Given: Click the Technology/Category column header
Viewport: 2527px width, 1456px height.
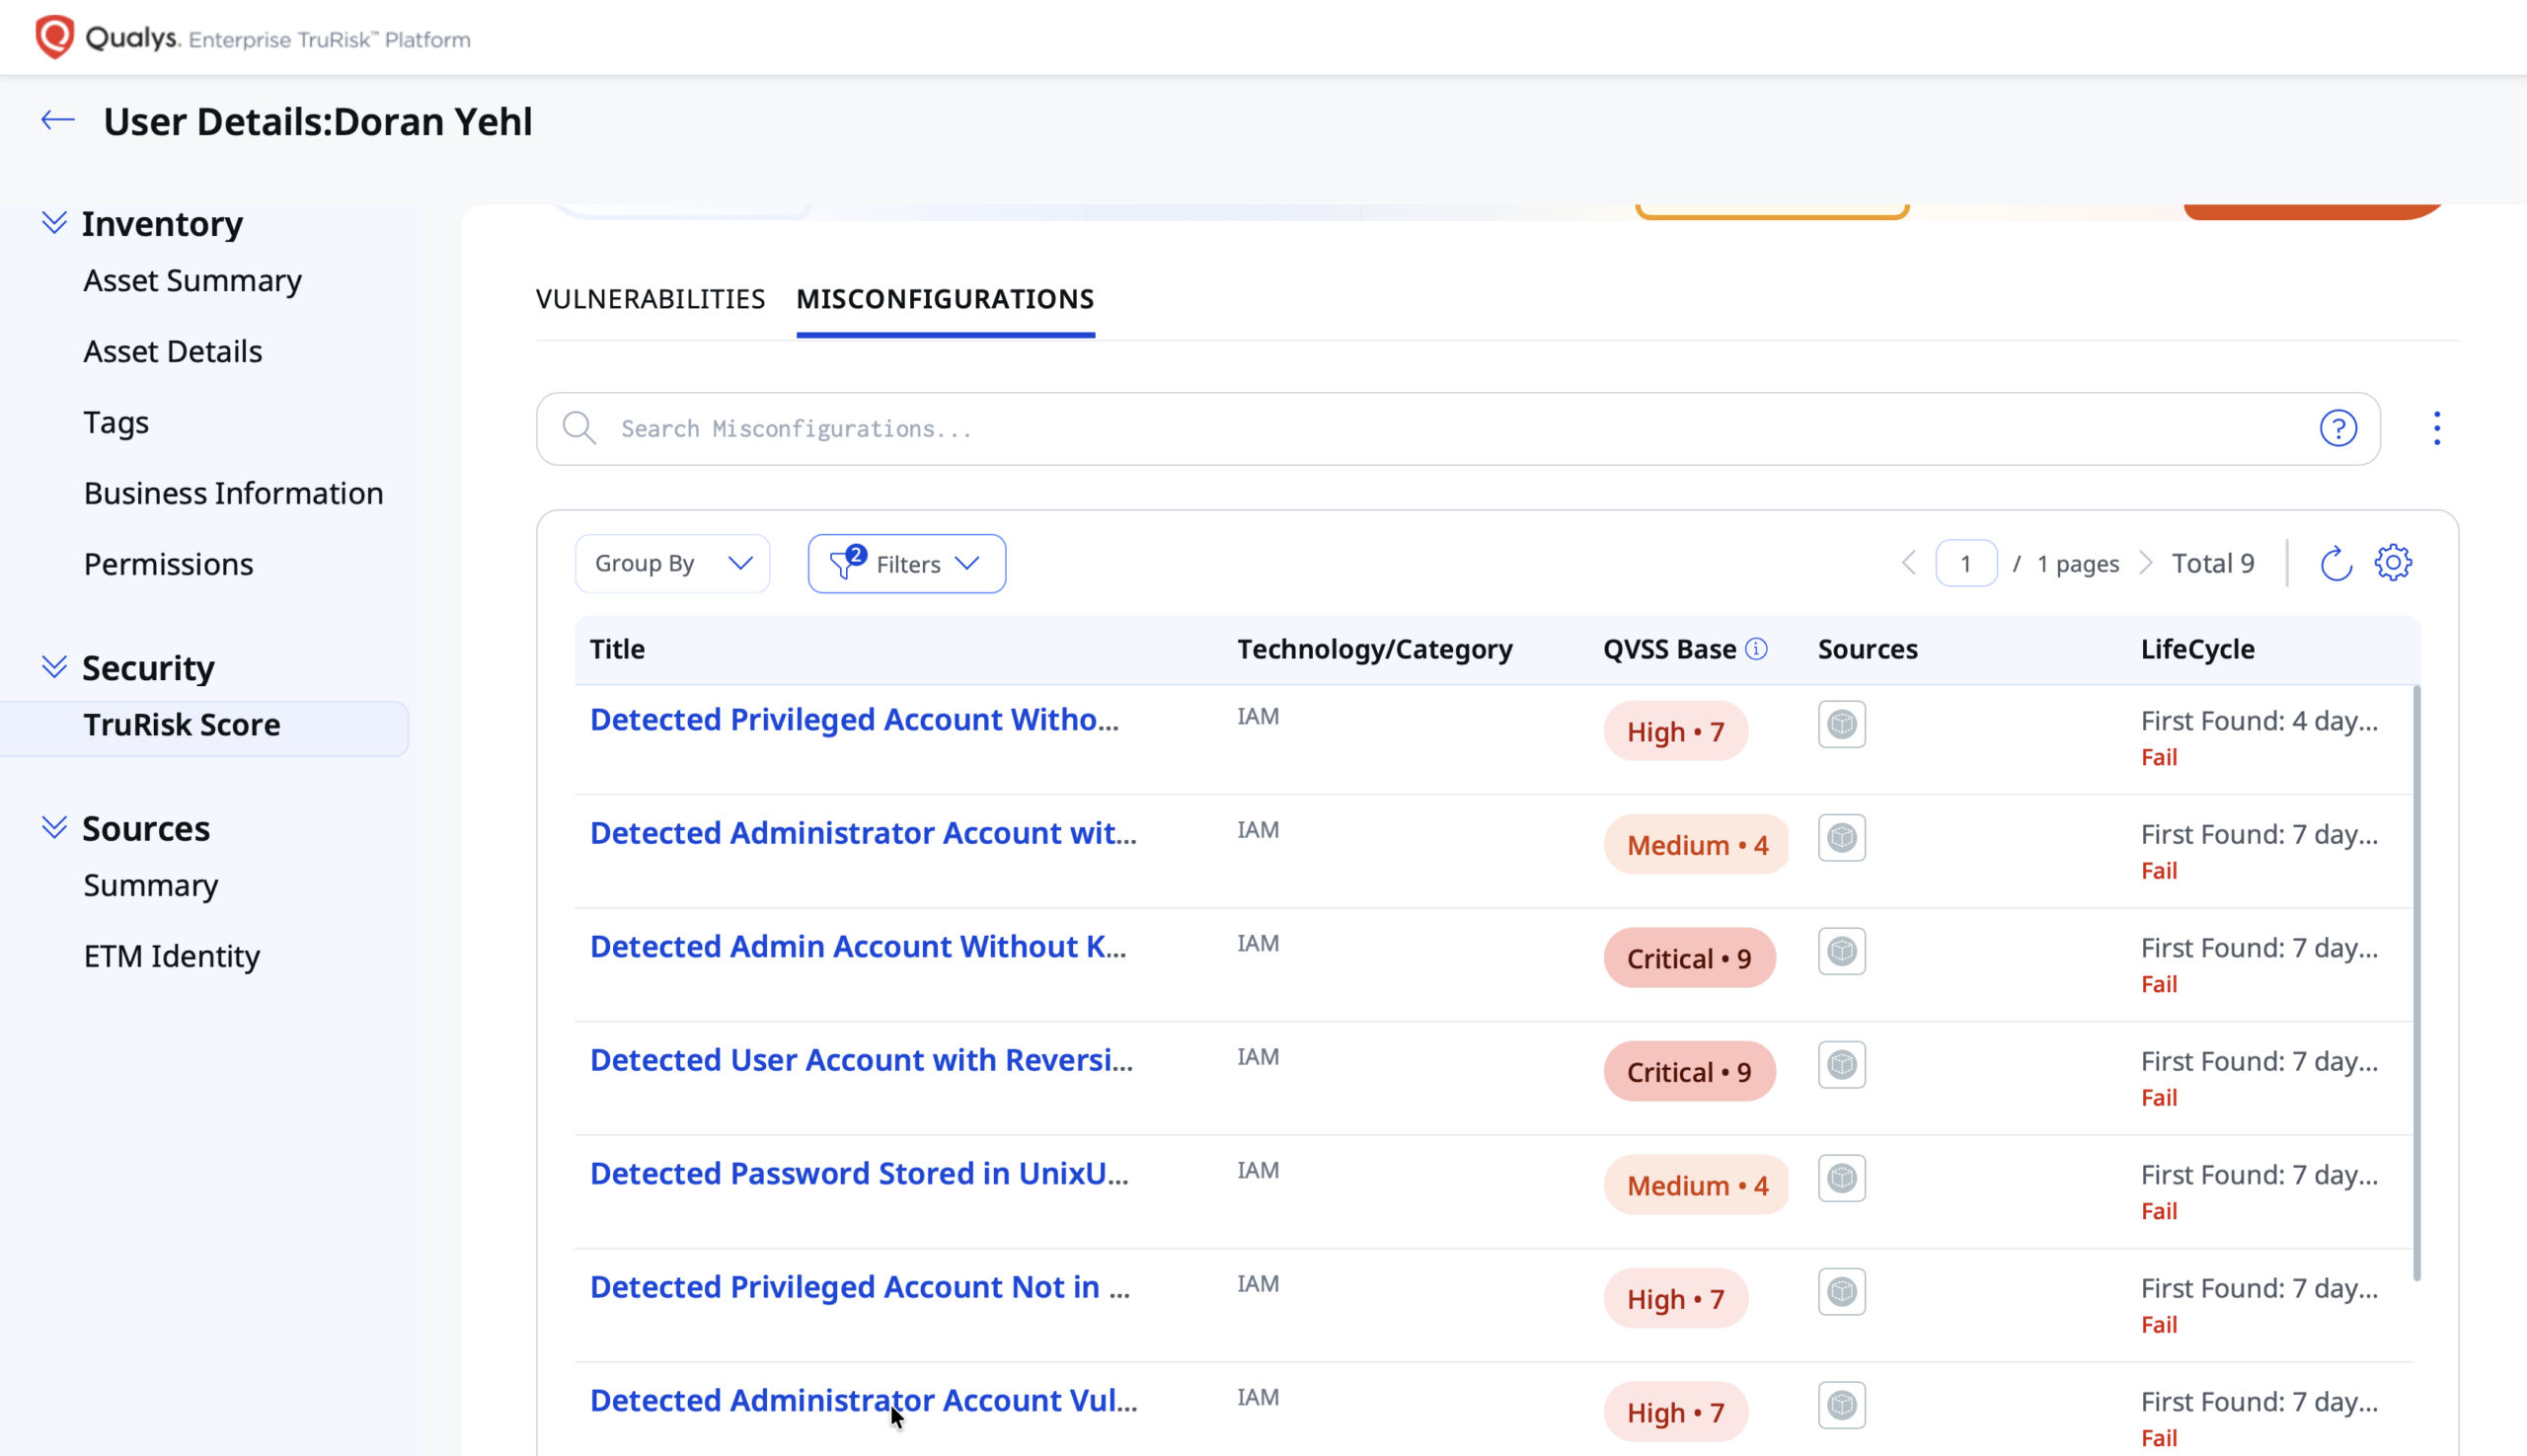Looking at the screenshot, I should pyautogui.click(x=1374, y=649).
